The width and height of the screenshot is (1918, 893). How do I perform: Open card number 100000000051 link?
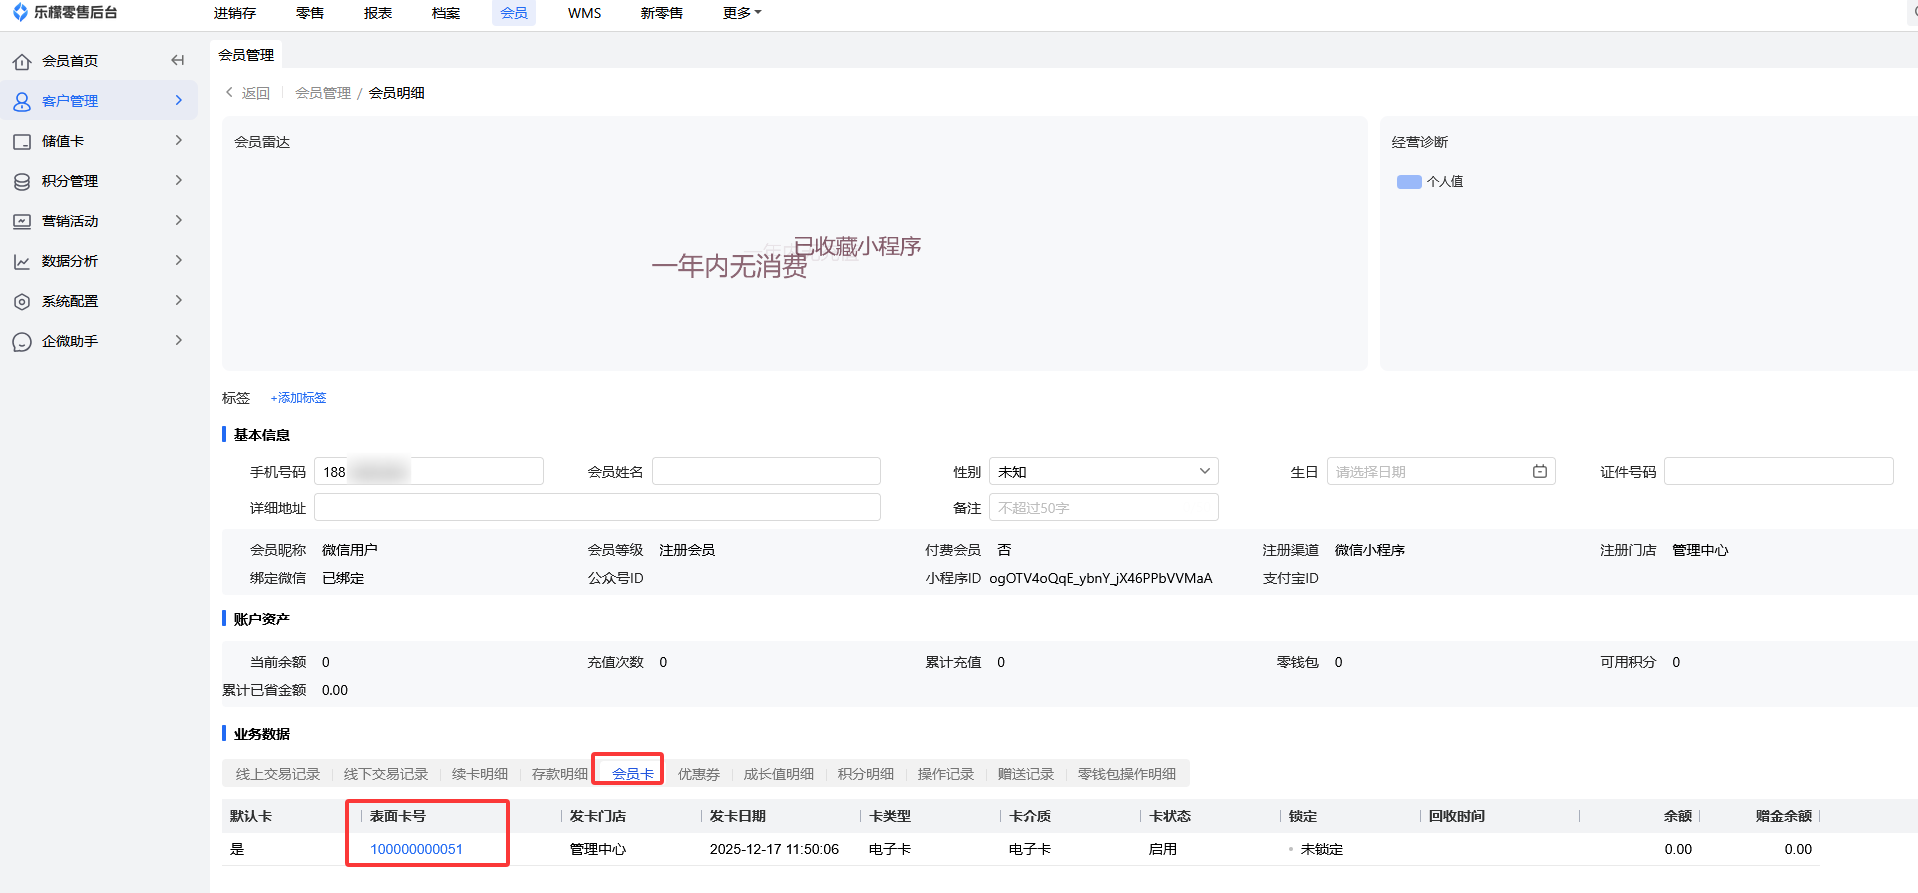pyautogui.click(x=416, y=849)
